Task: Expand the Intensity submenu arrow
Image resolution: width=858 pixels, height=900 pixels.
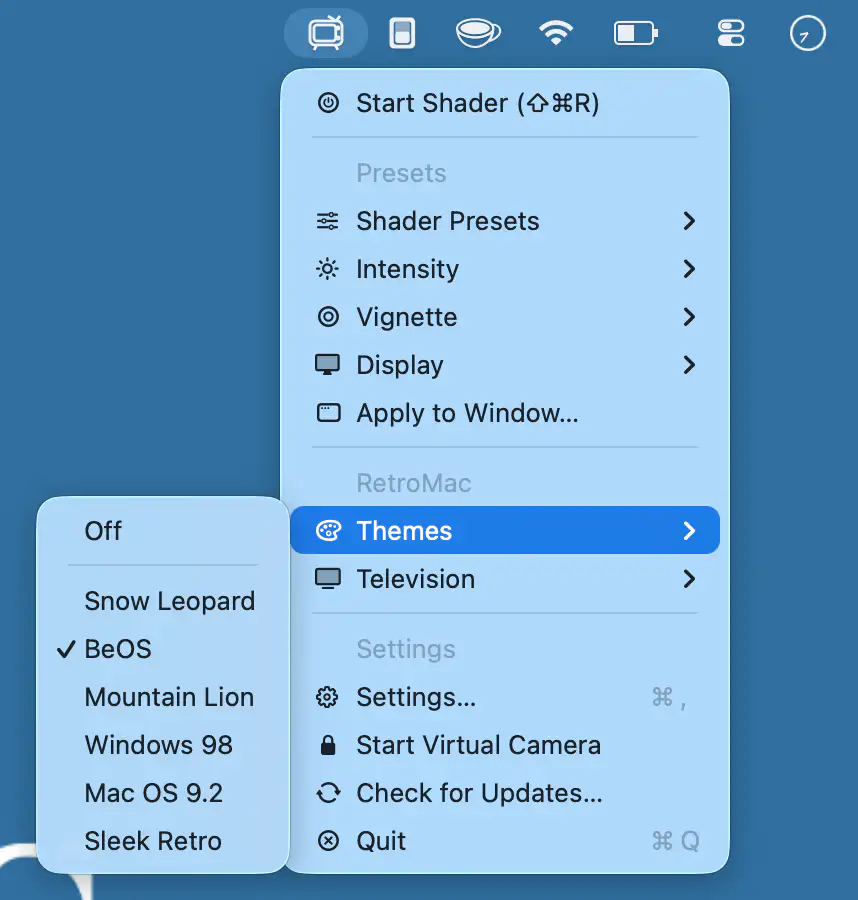Action: click(x=689, y=269)
